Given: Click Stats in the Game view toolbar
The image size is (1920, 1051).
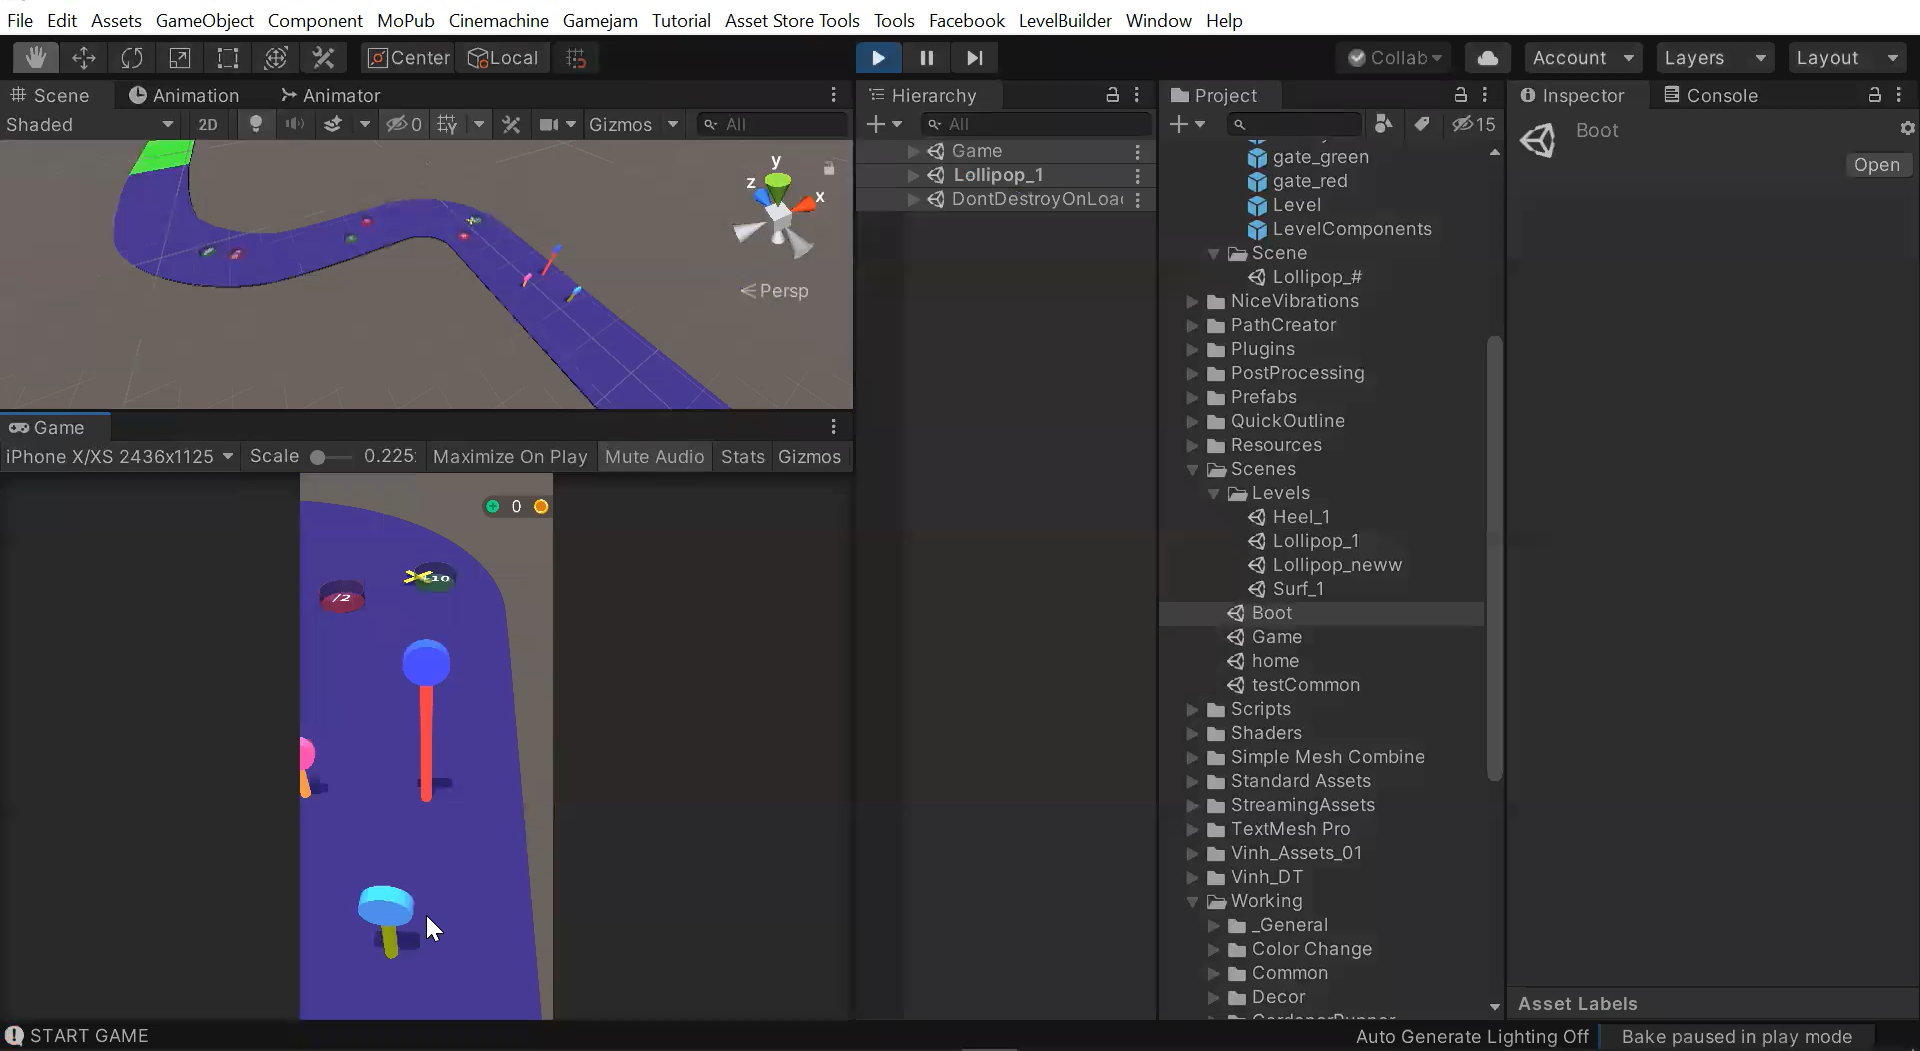Looking at the screenshot, I should [x=741, y=456].
